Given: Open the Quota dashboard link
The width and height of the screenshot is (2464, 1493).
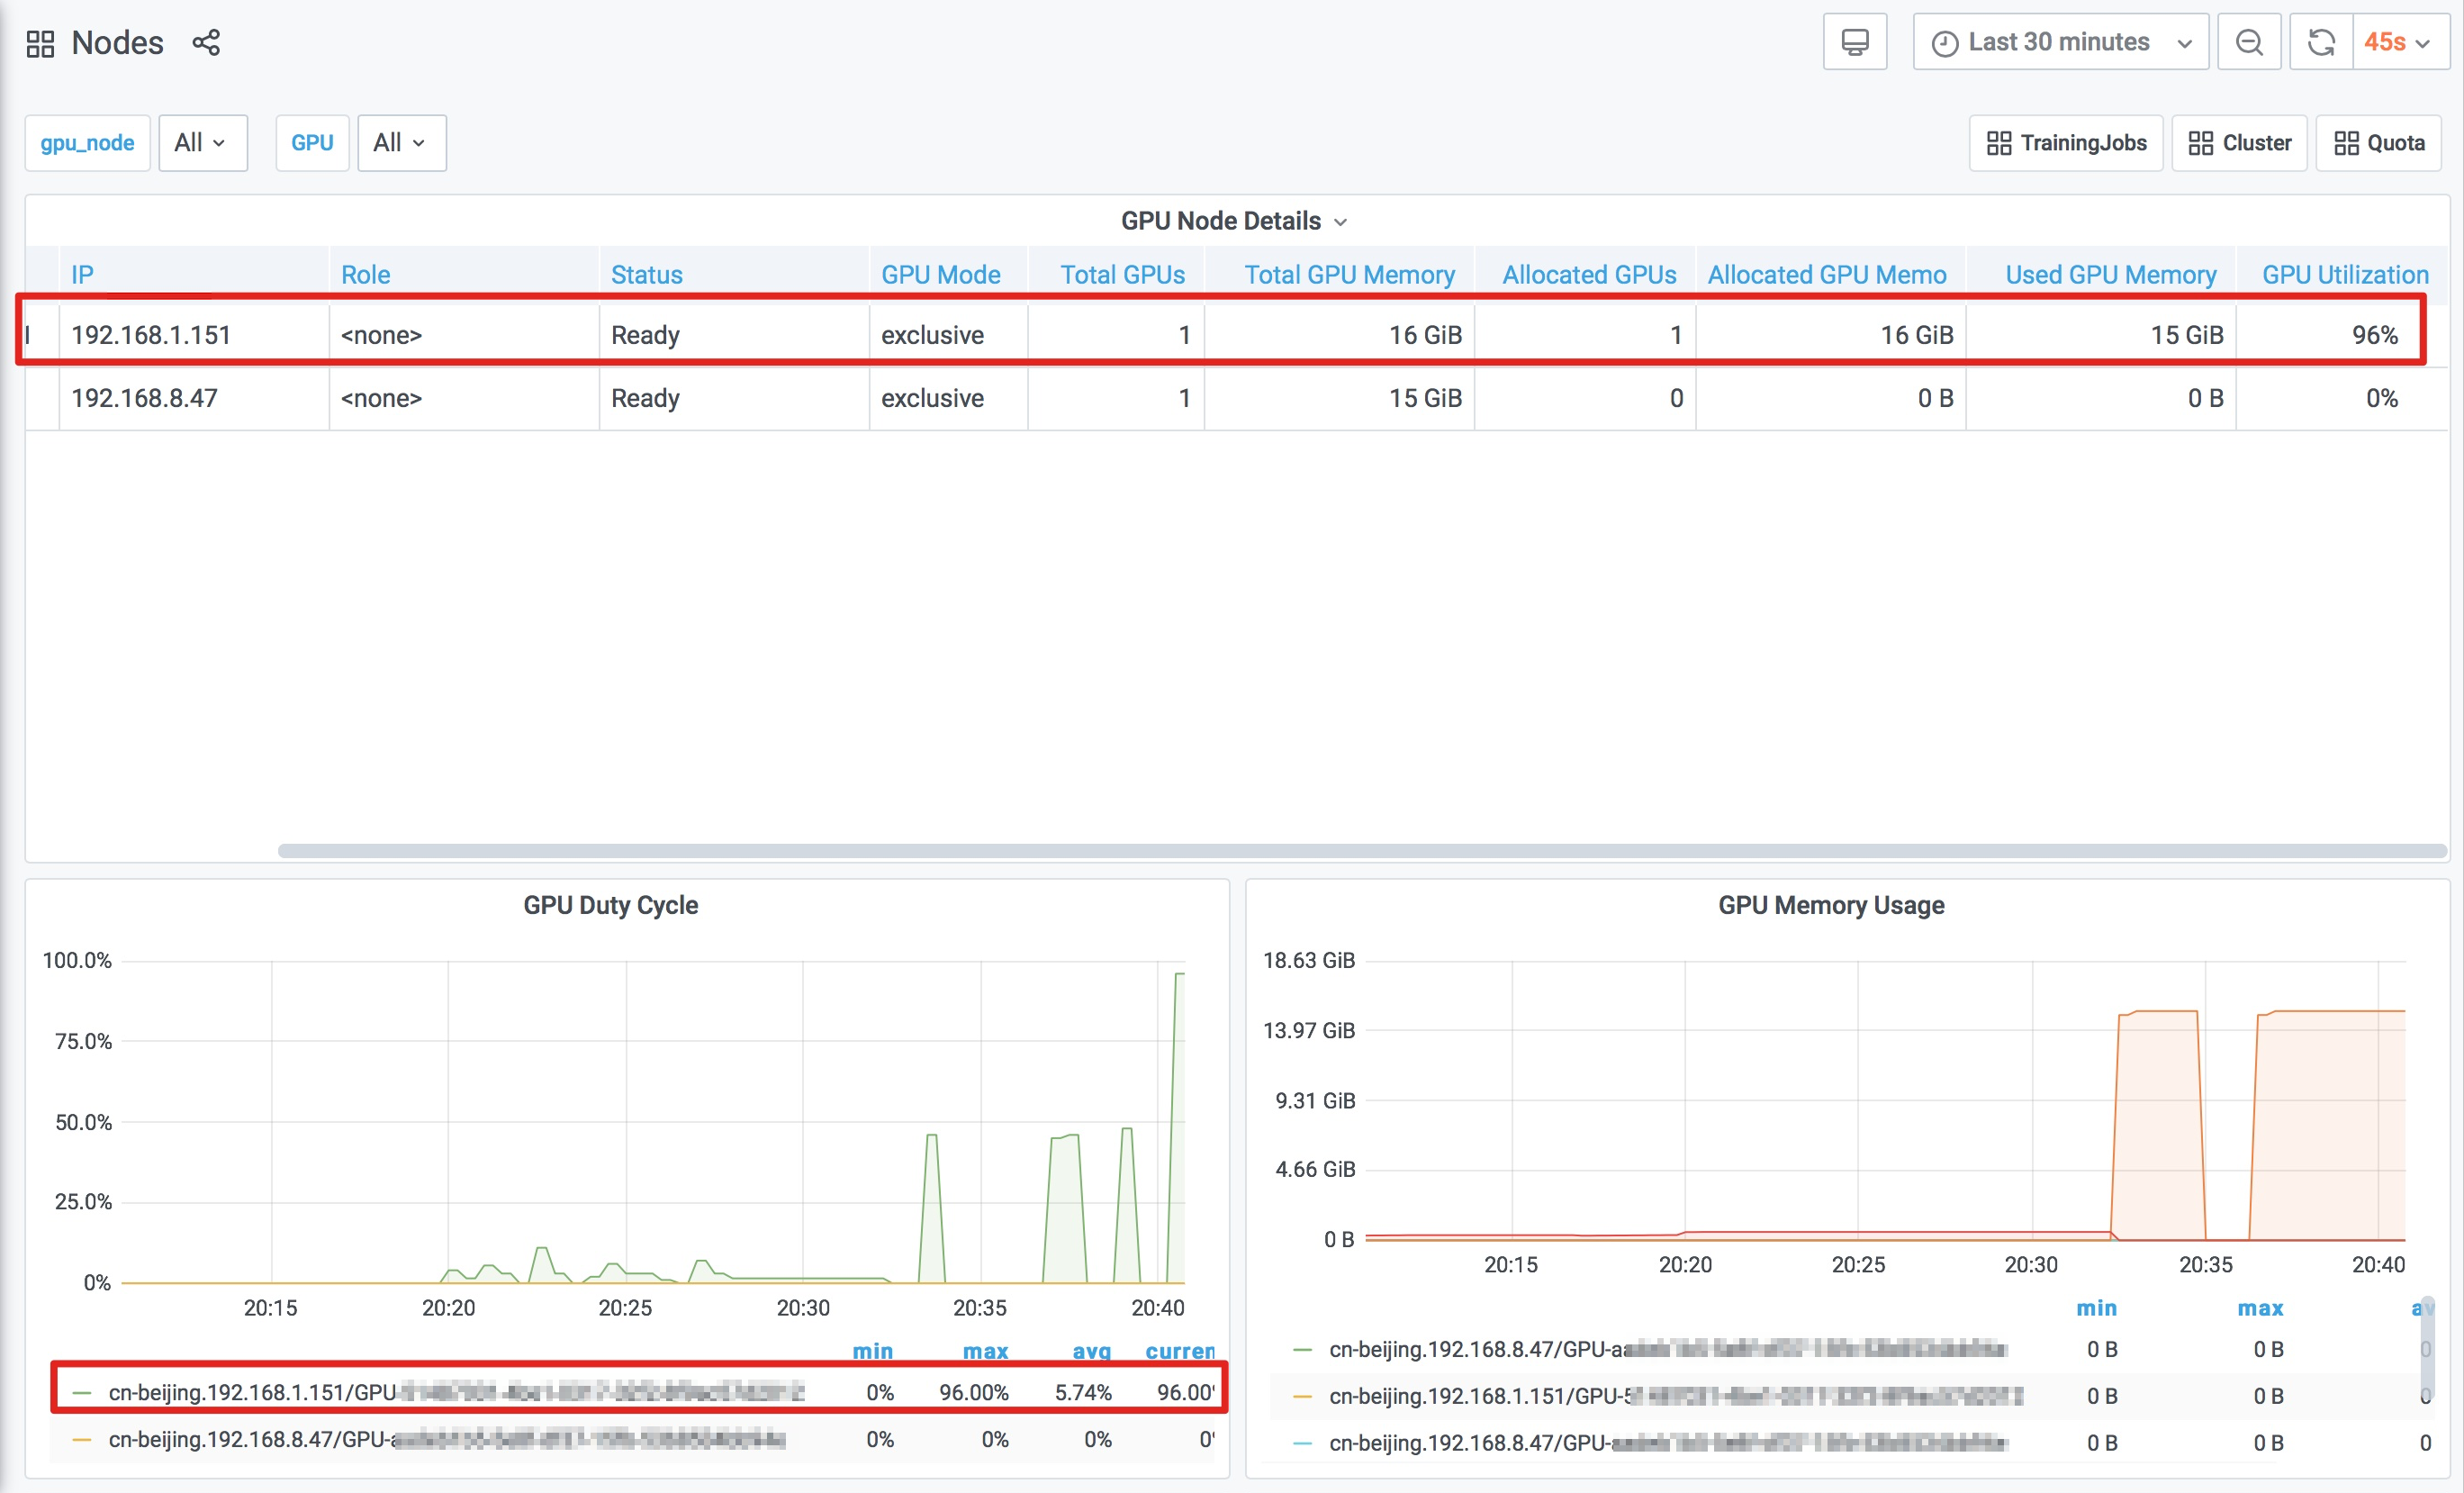Looking at the screenshot, I should (x=2378, y=143).
